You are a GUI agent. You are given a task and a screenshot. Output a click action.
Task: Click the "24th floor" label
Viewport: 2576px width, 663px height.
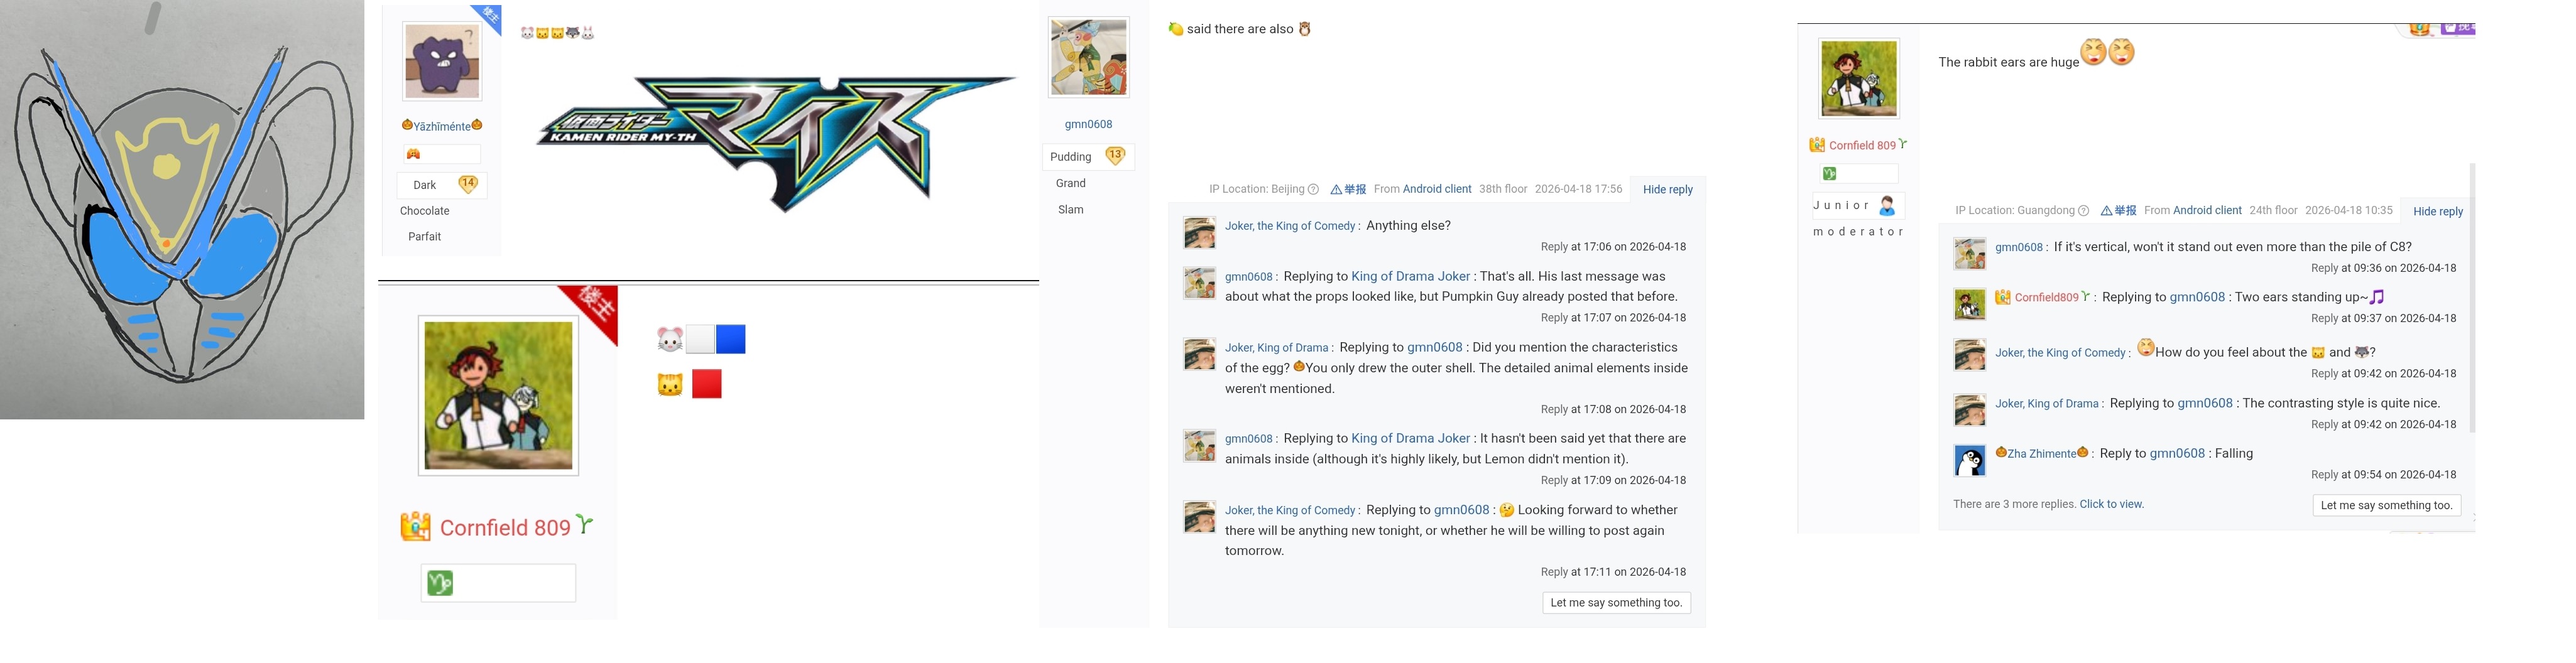point(2273,211)
